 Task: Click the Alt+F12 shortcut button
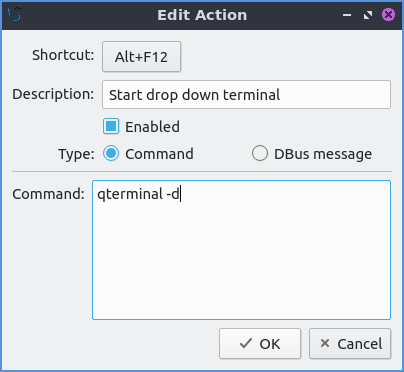point(141,57)
